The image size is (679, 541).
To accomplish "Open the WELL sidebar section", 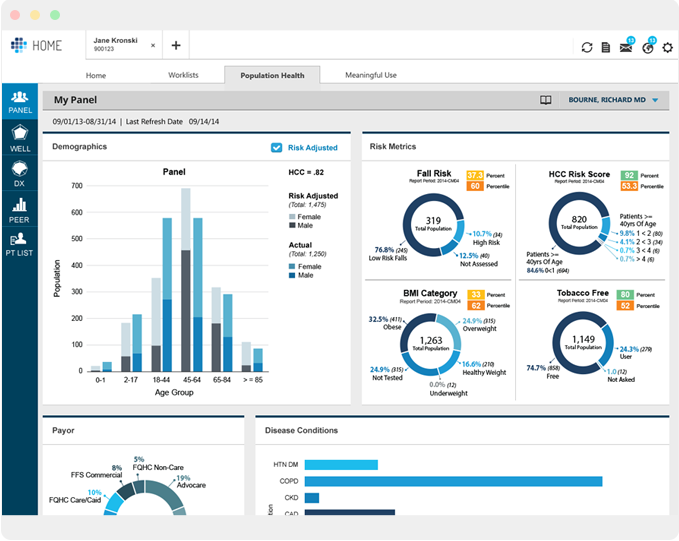I will coord(19,138).
